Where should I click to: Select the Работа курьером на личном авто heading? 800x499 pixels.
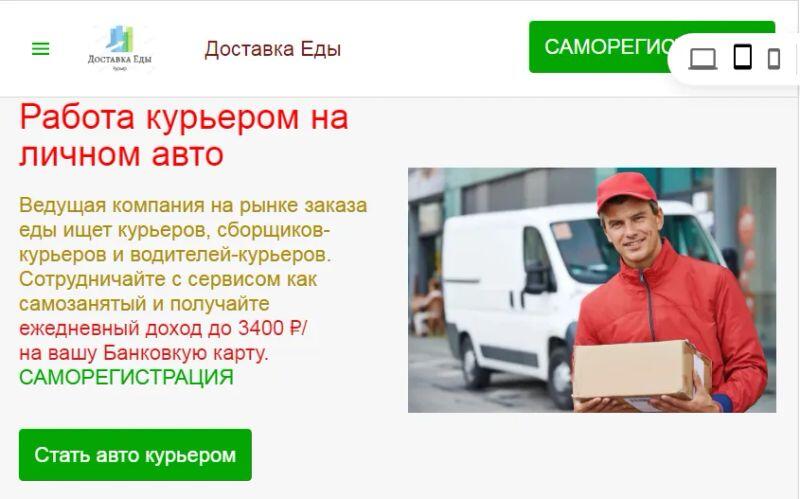184,135
